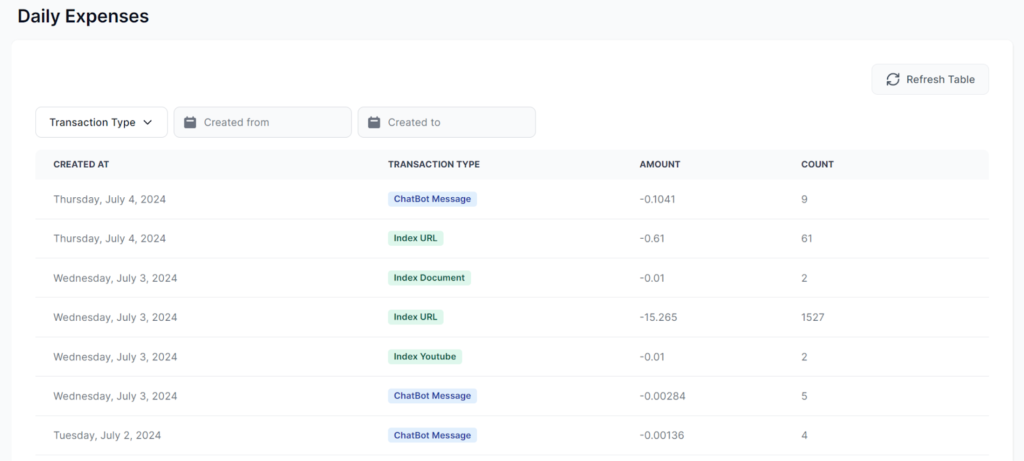1024x461 pixels.
Task: Click the Count column header
Action: [x=817, y=164]
